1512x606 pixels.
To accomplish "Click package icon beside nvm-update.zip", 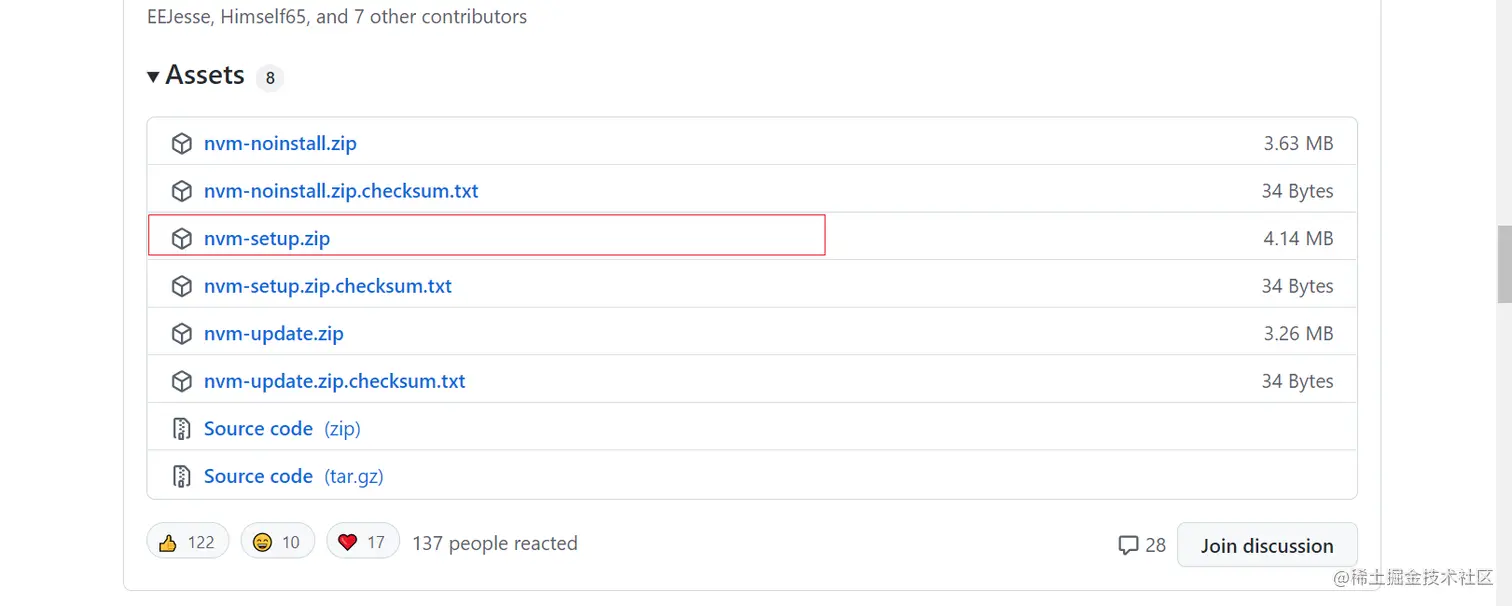I will pyautogui.click(x=181, y=334).
